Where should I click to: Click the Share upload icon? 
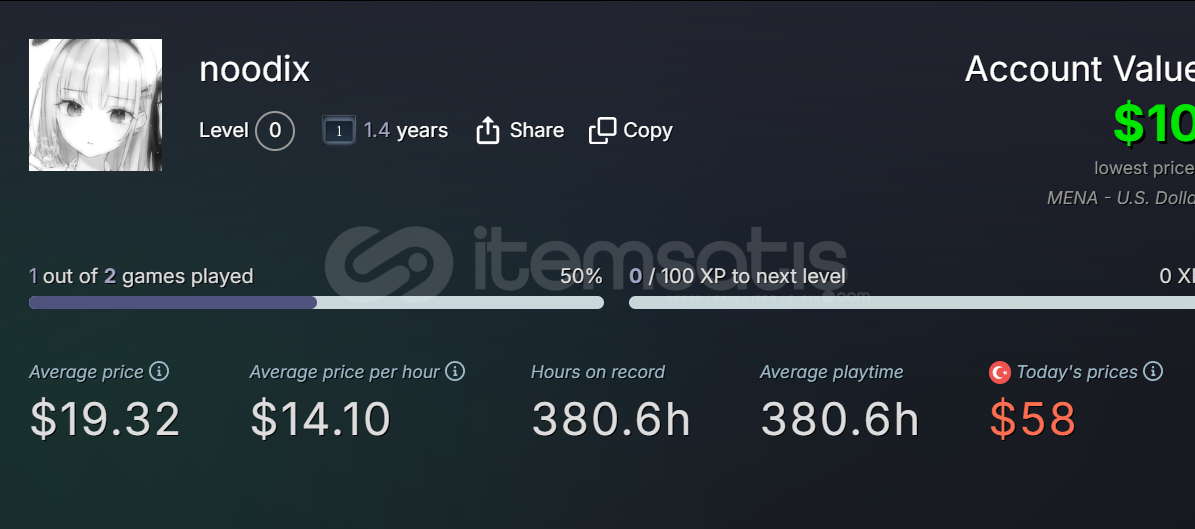click(488, 130)
